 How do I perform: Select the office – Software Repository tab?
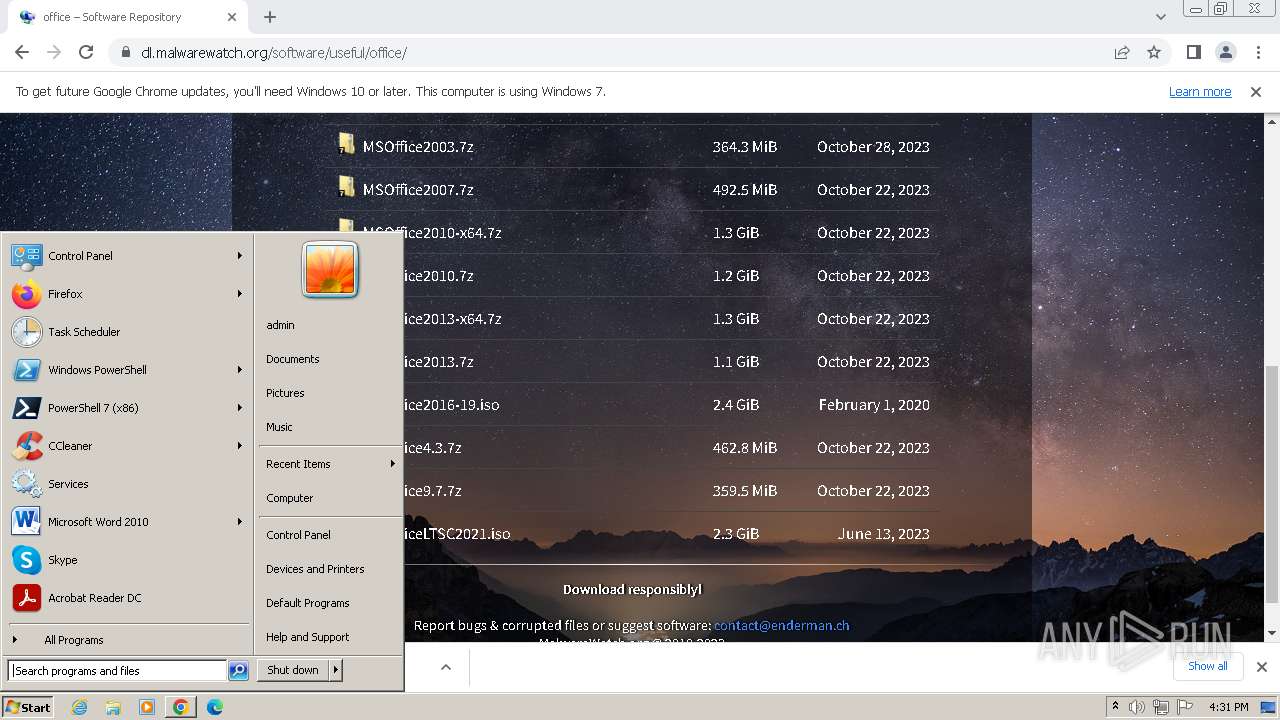pyautogui.click(x=125, y=17)
